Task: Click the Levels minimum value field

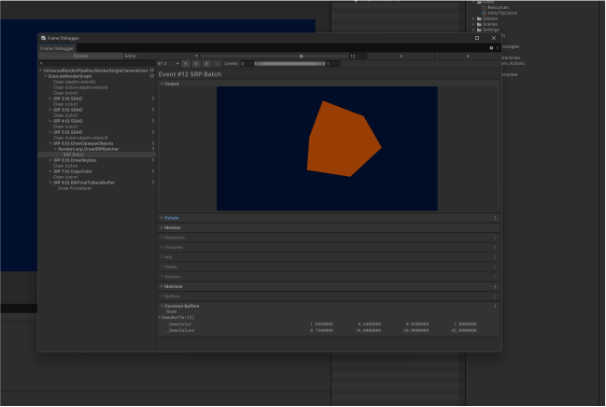Action: click(246, 64)
